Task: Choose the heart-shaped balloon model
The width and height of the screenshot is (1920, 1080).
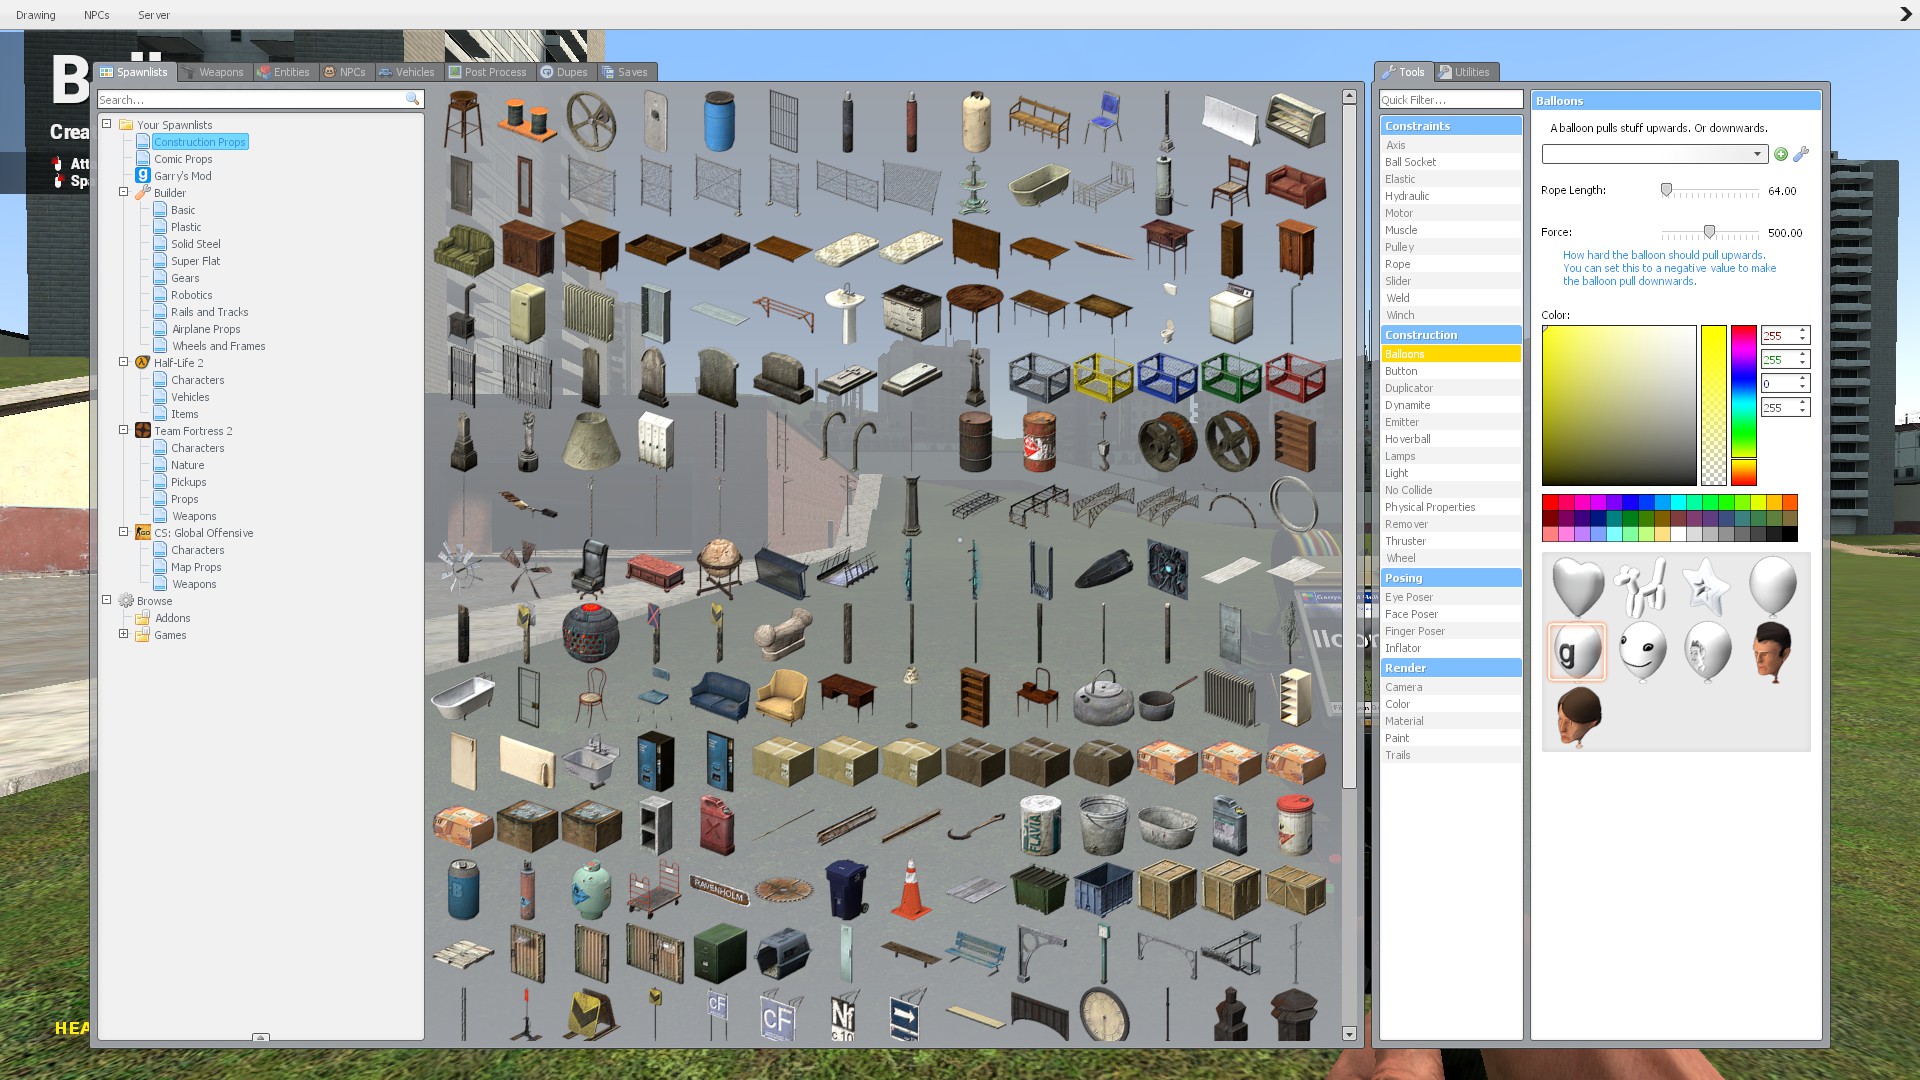Action: tap(1578, 587)
